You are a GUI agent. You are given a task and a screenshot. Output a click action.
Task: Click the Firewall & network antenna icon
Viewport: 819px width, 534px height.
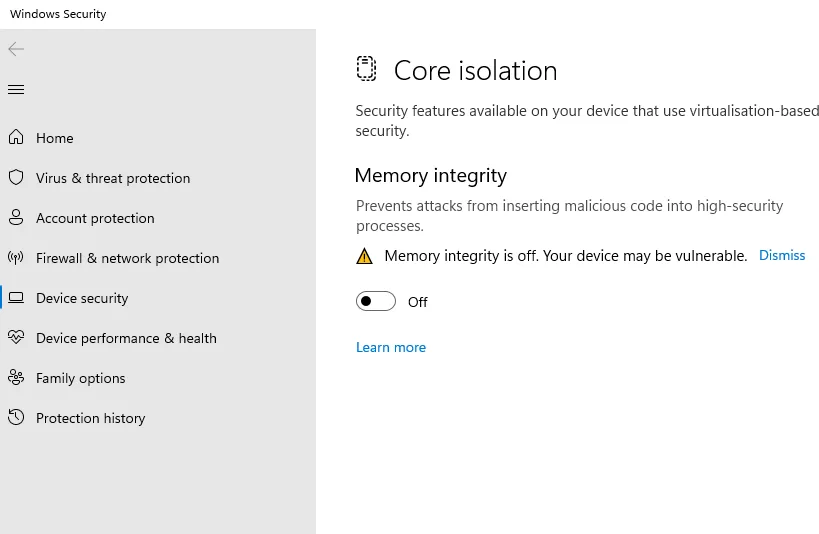(16, 258)
